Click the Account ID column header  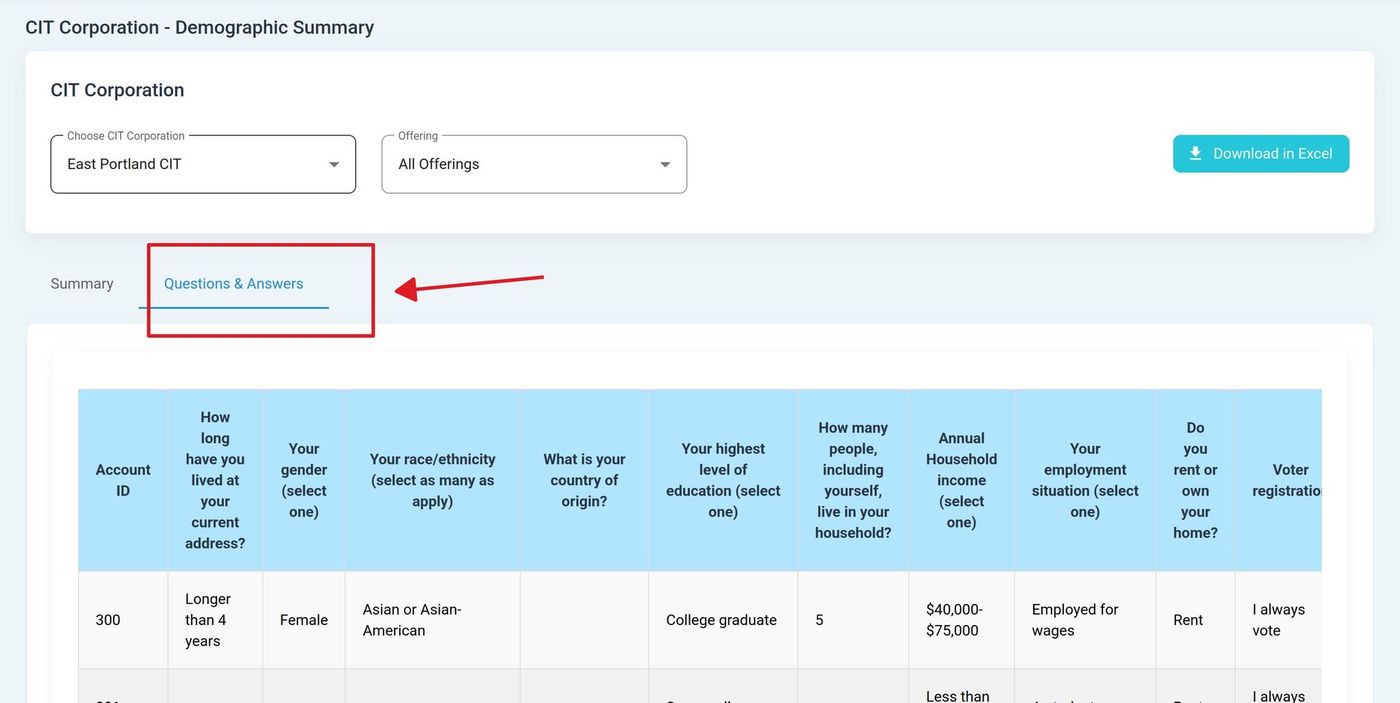pyautogui.click(x=123, y=480)
